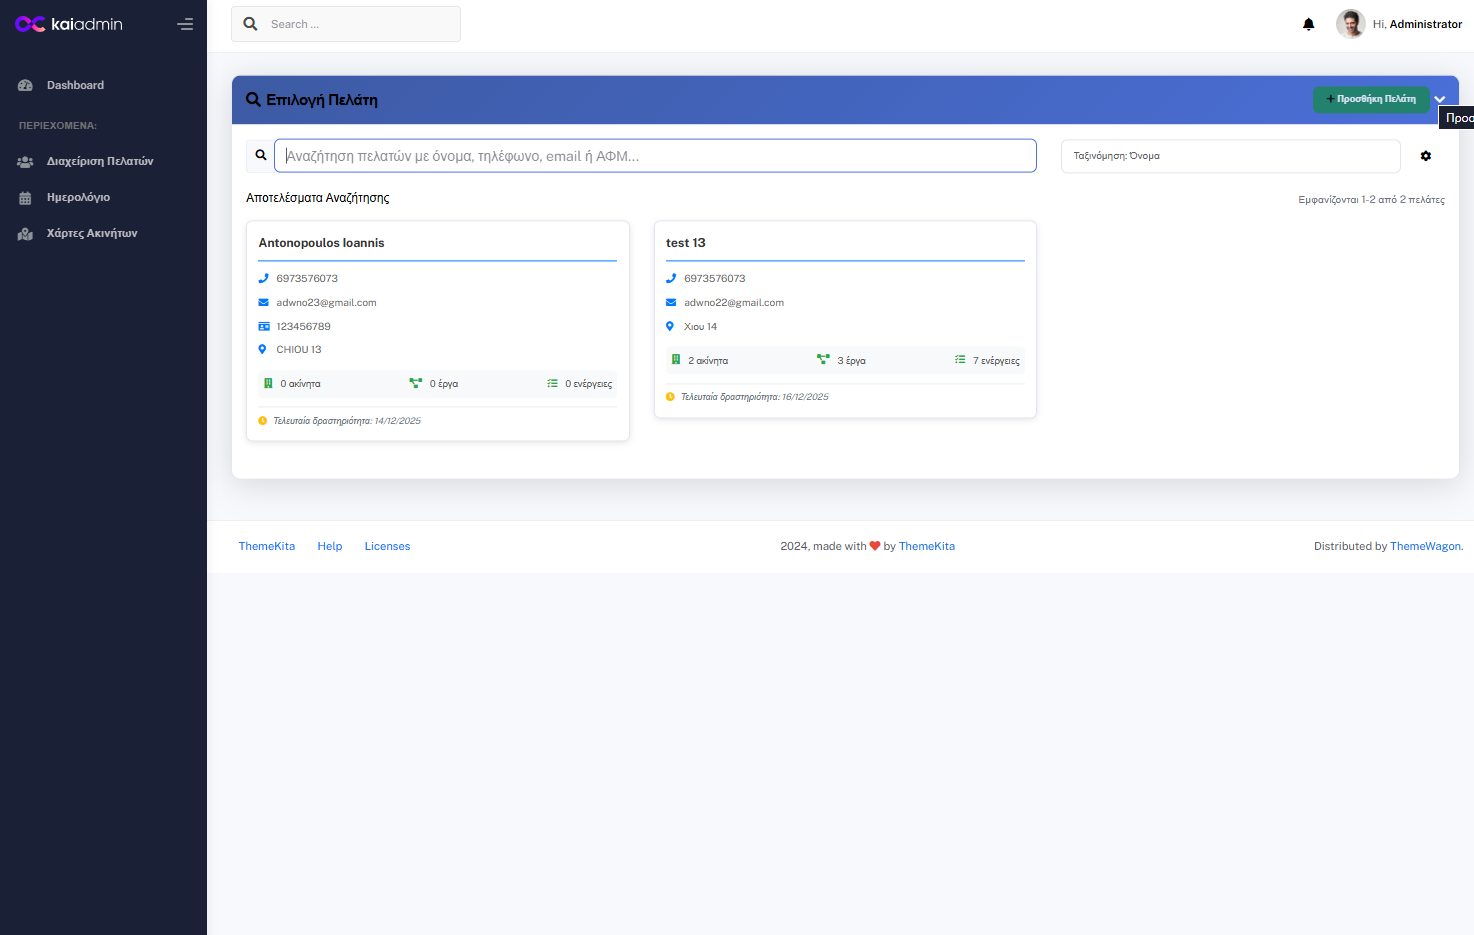This screenshot has height=935, width=1474.
Task: Open the Ταξινόμηση: Όνομα sorting dropdown
Action: (1230, 156)
